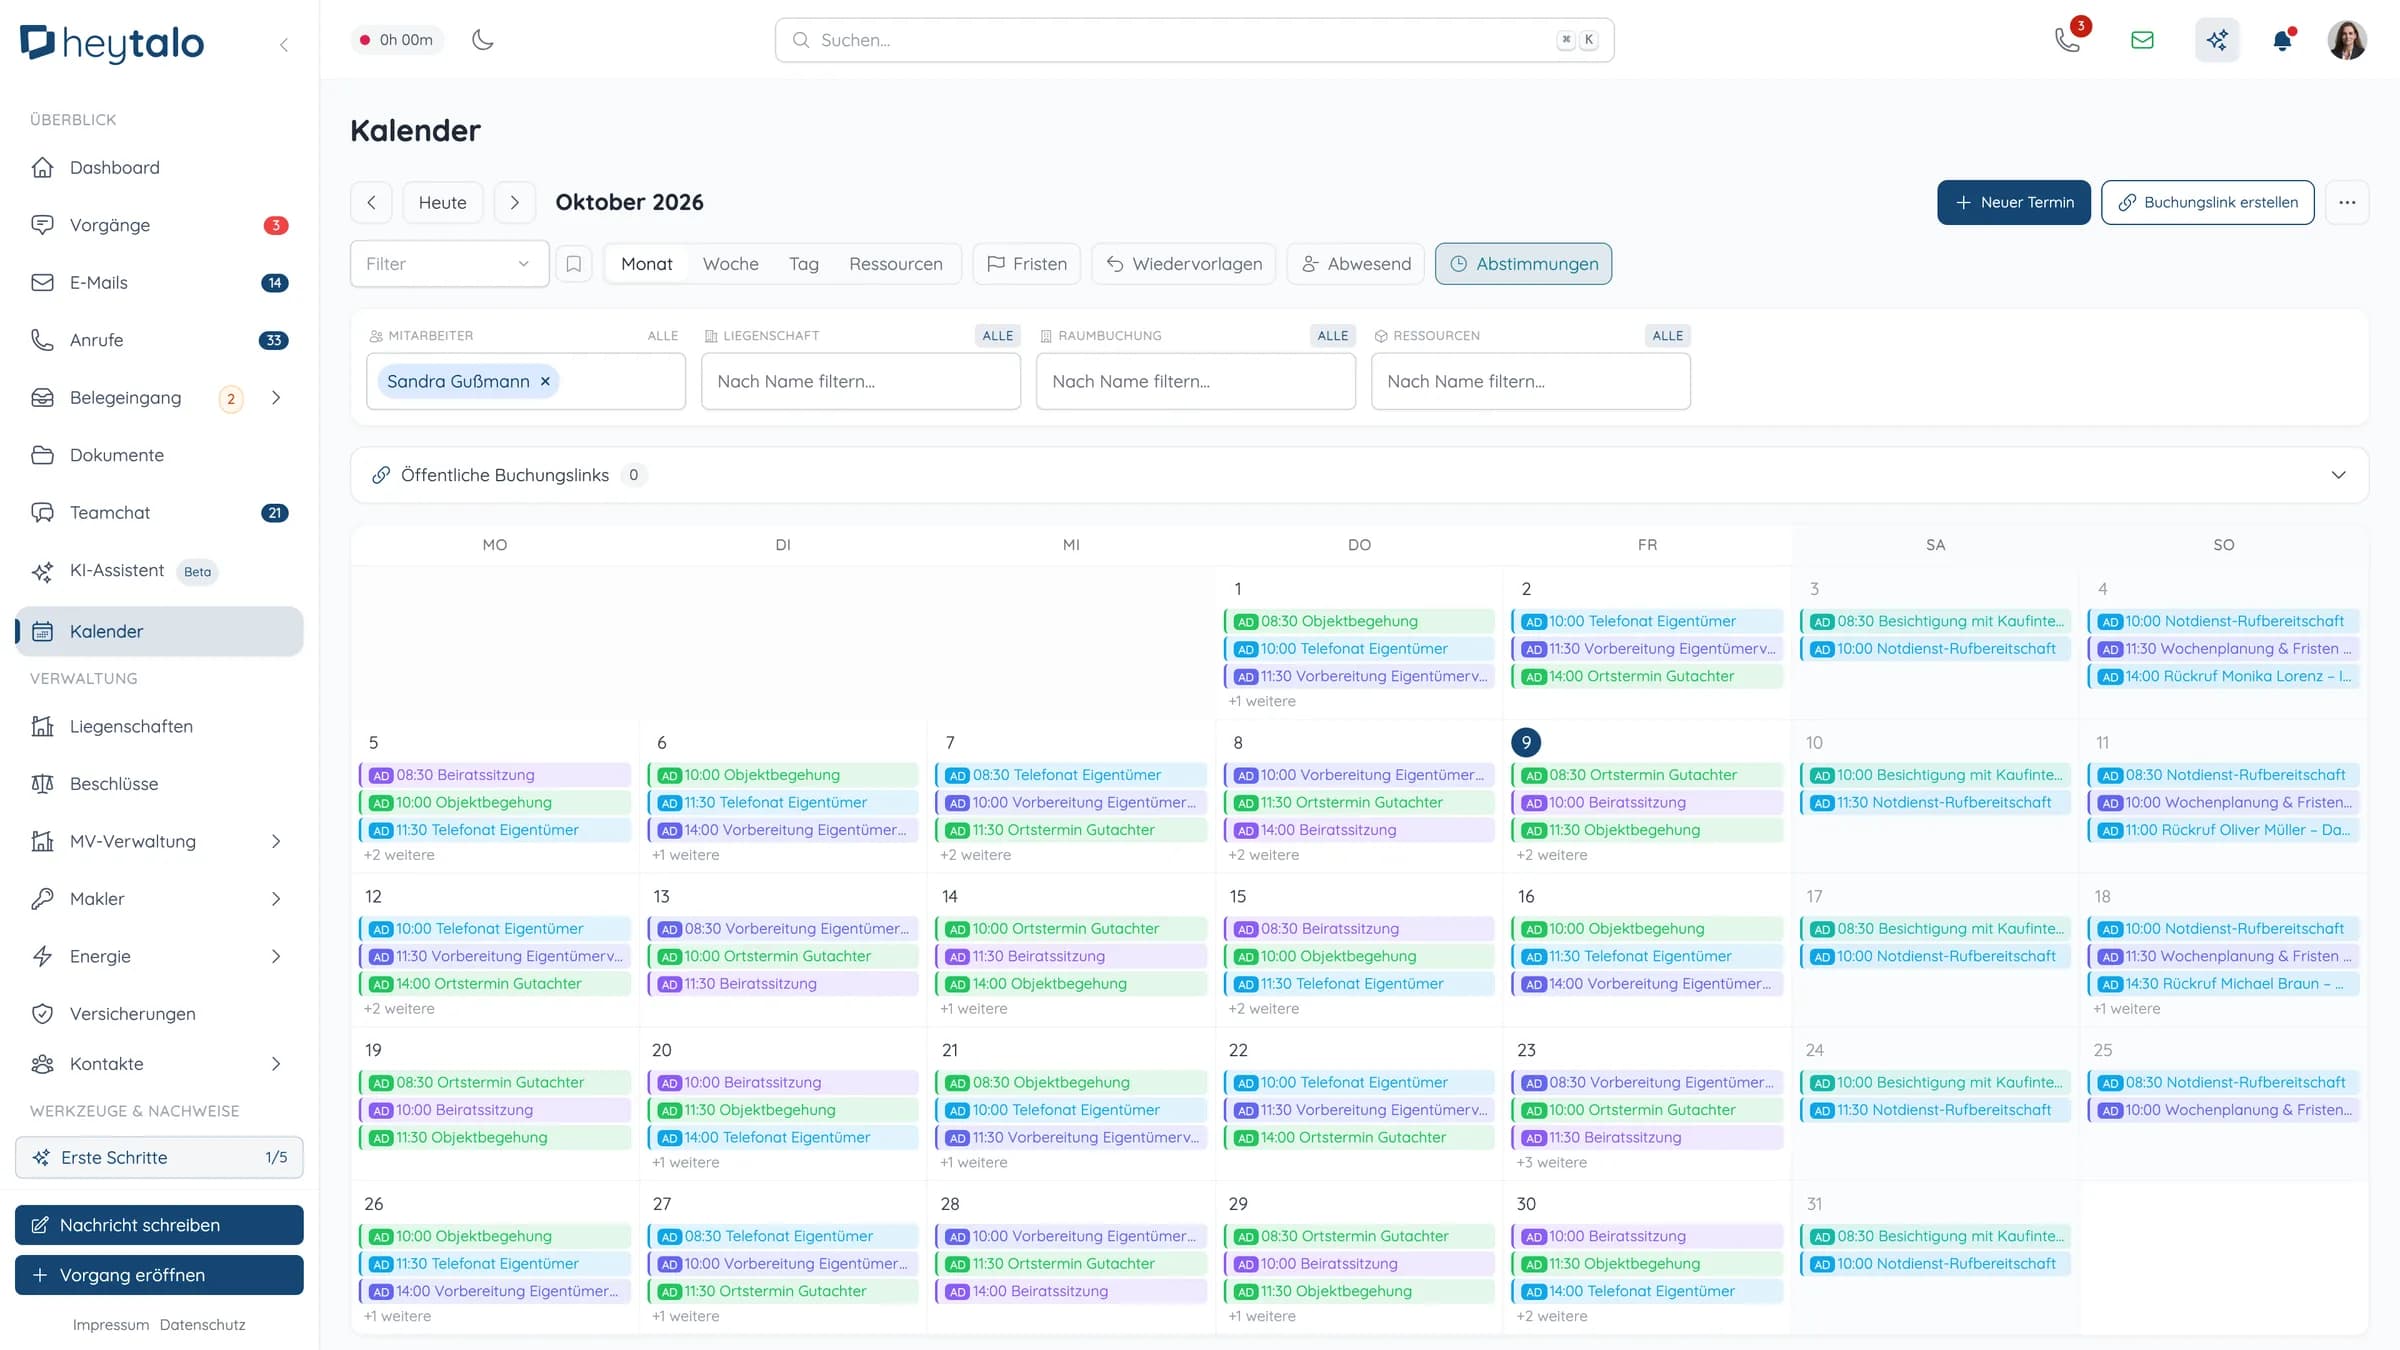The image size is (2400, 1350).
Task: Expand Belegeingang submenu chevron
Action: point(276,398)
